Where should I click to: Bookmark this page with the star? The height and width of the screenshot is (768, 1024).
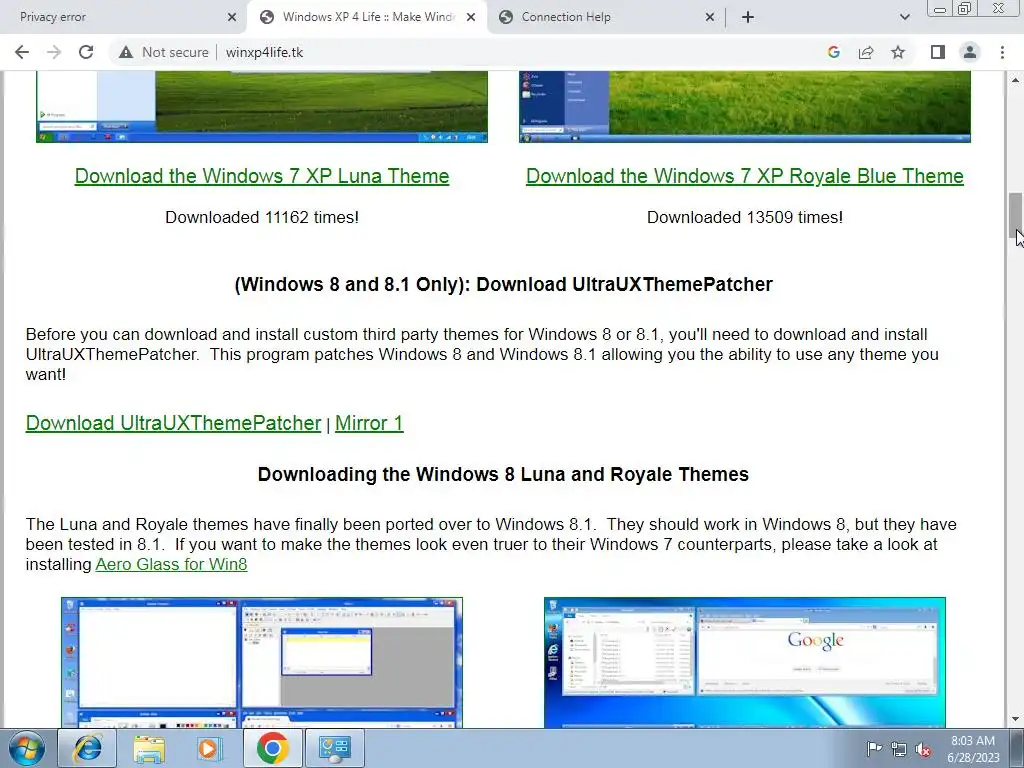tap(898, 52)
